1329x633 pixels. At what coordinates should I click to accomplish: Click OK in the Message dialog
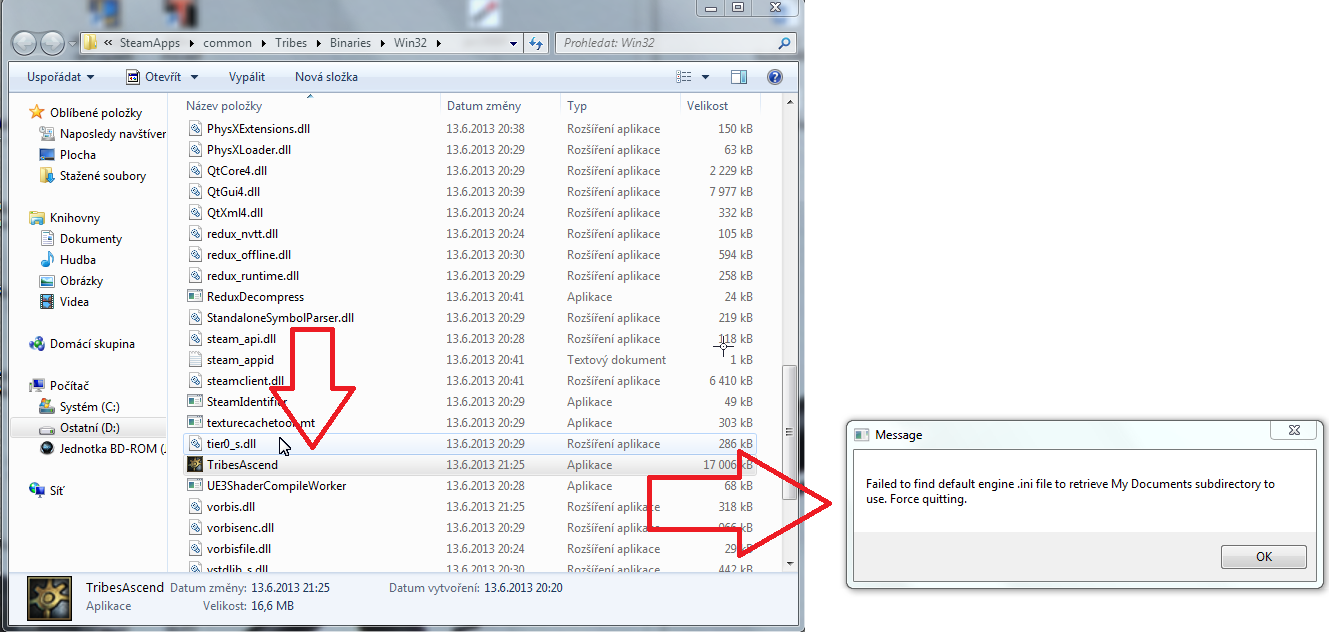pyautogui.click(x=1264, y=557)
